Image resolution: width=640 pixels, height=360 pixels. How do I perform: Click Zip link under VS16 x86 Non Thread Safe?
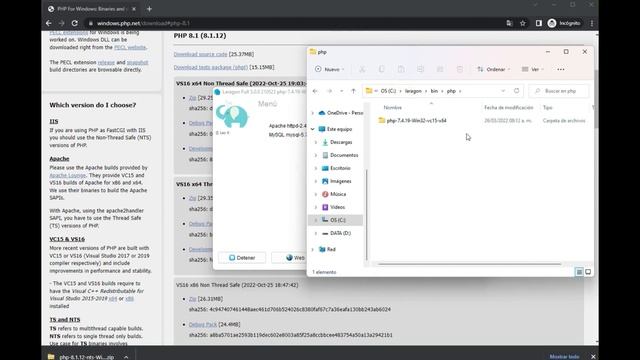click(x=192, y=299)
